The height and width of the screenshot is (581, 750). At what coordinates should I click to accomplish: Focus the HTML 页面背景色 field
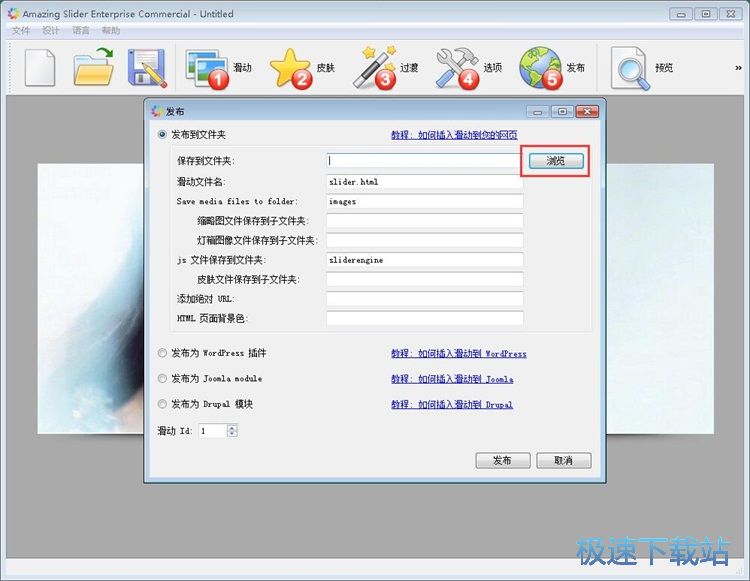click(425, 318)
